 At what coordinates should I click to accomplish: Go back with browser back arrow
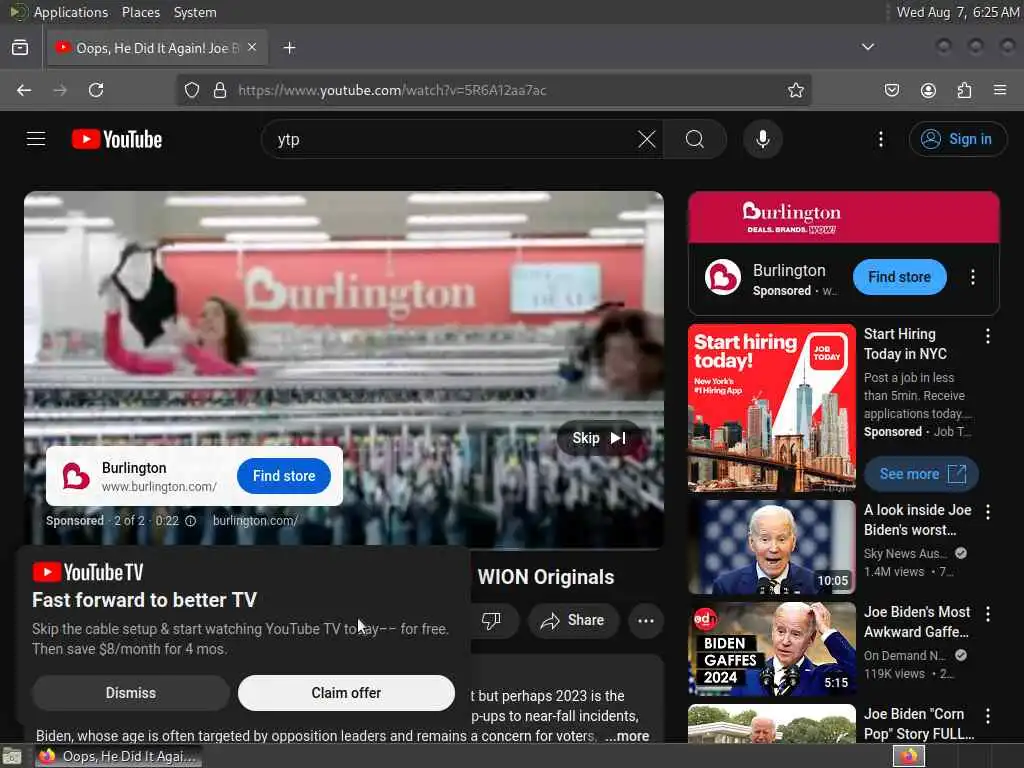click(24, 90)
